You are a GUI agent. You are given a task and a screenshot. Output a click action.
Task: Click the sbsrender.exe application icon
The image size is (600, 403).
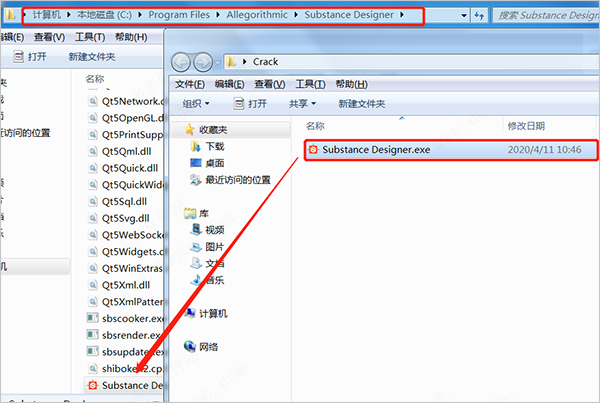click(92, 335)
